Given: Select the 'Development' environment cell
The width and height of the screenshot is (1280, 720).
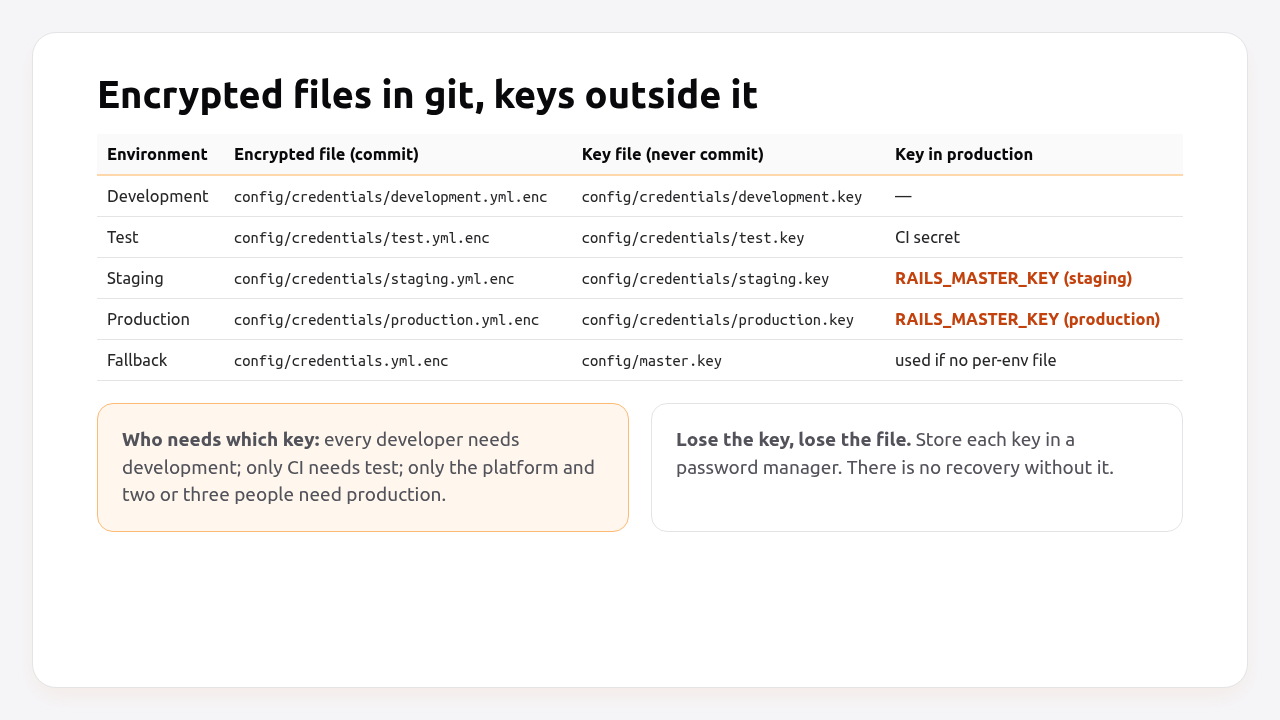Looking at the screenshot, I should [x=158, y=196].
